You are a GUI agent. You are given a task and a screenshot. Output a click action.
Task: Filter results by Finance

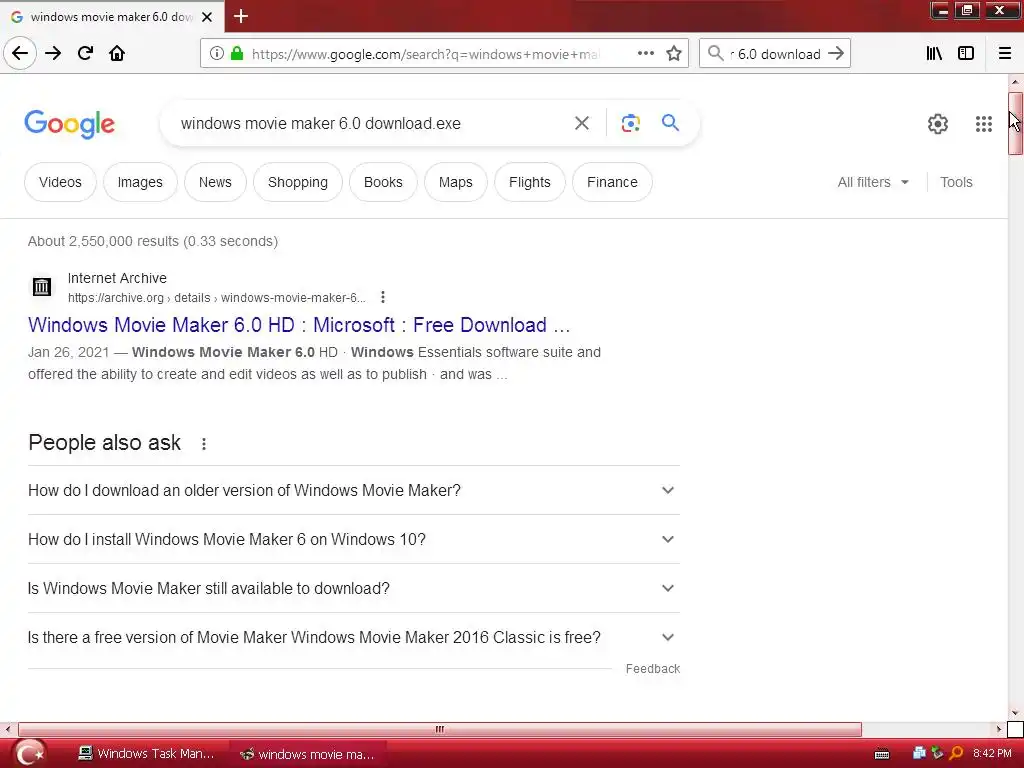(612, 182)
